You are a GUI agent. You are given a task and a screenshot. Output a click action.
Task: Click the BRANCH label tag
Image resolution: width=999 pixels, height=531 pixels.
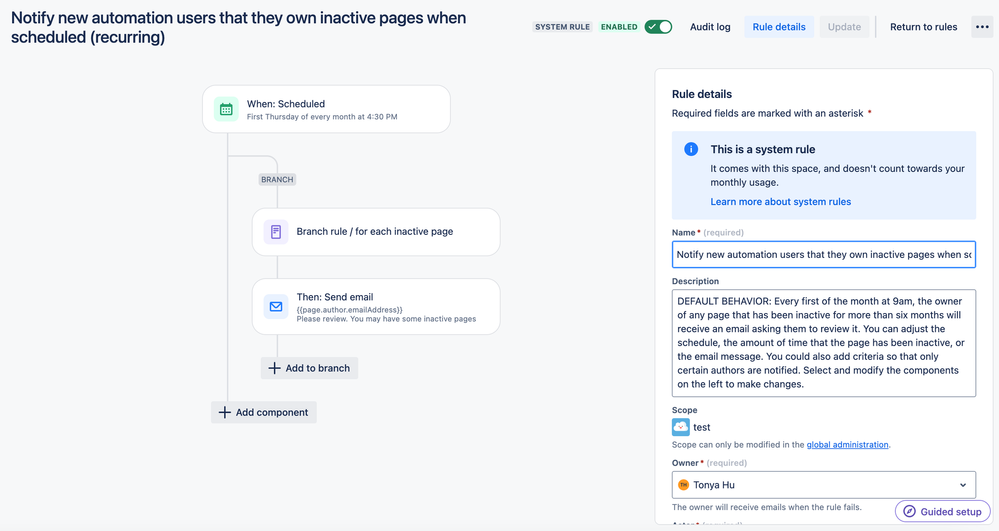pyautogui.click(x=277, y=180)
